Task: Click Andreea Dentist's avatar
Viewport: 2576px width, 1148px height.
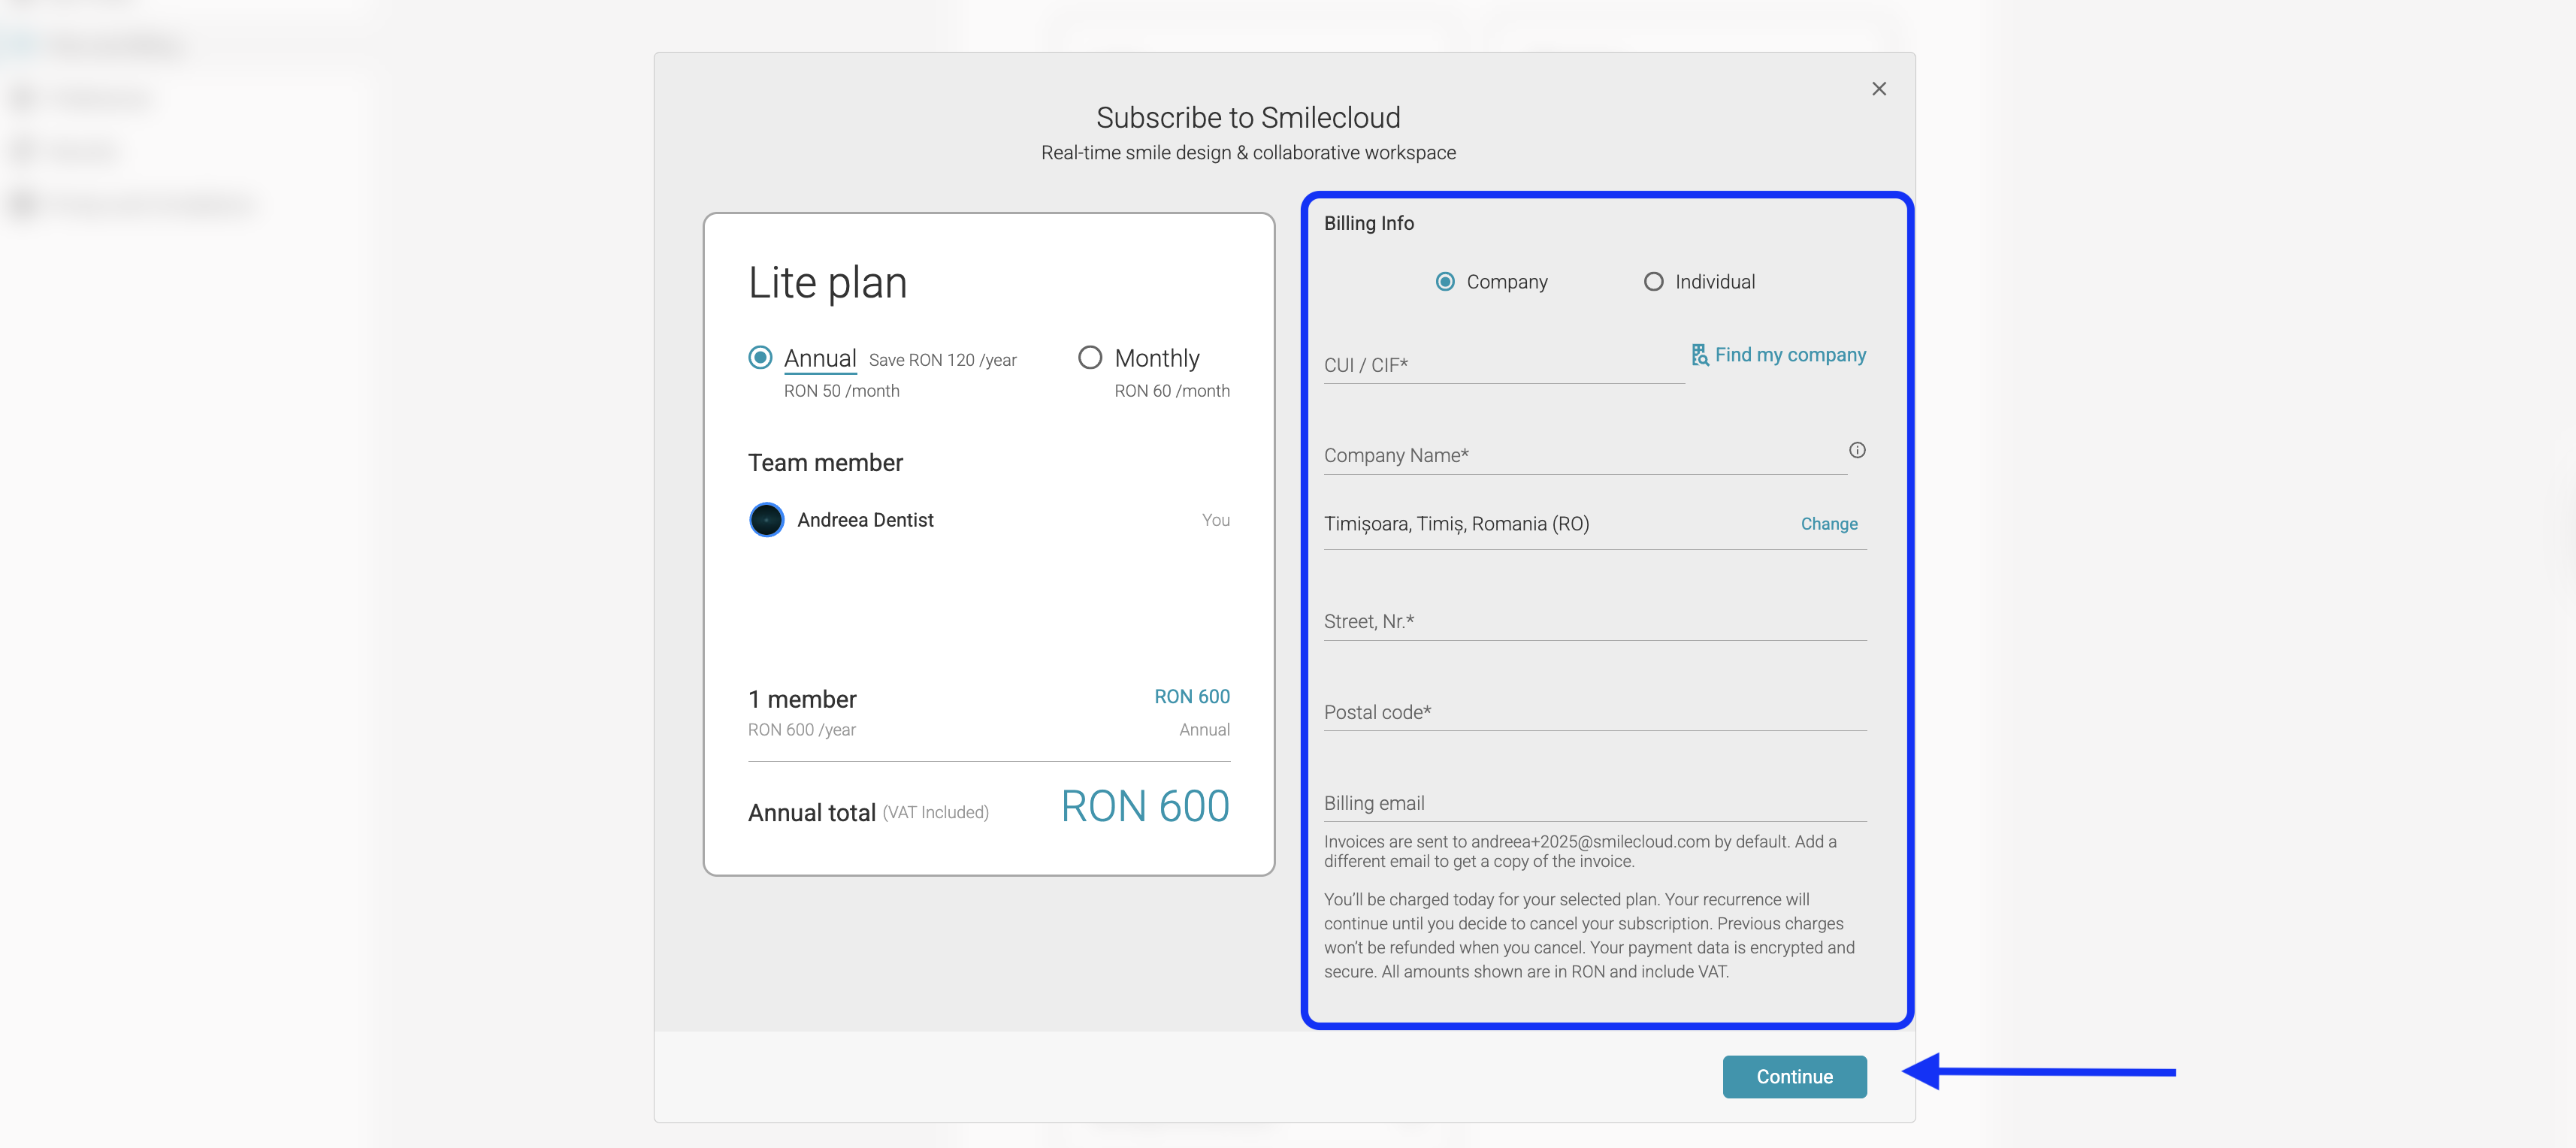Action: [x=767, y=520]
